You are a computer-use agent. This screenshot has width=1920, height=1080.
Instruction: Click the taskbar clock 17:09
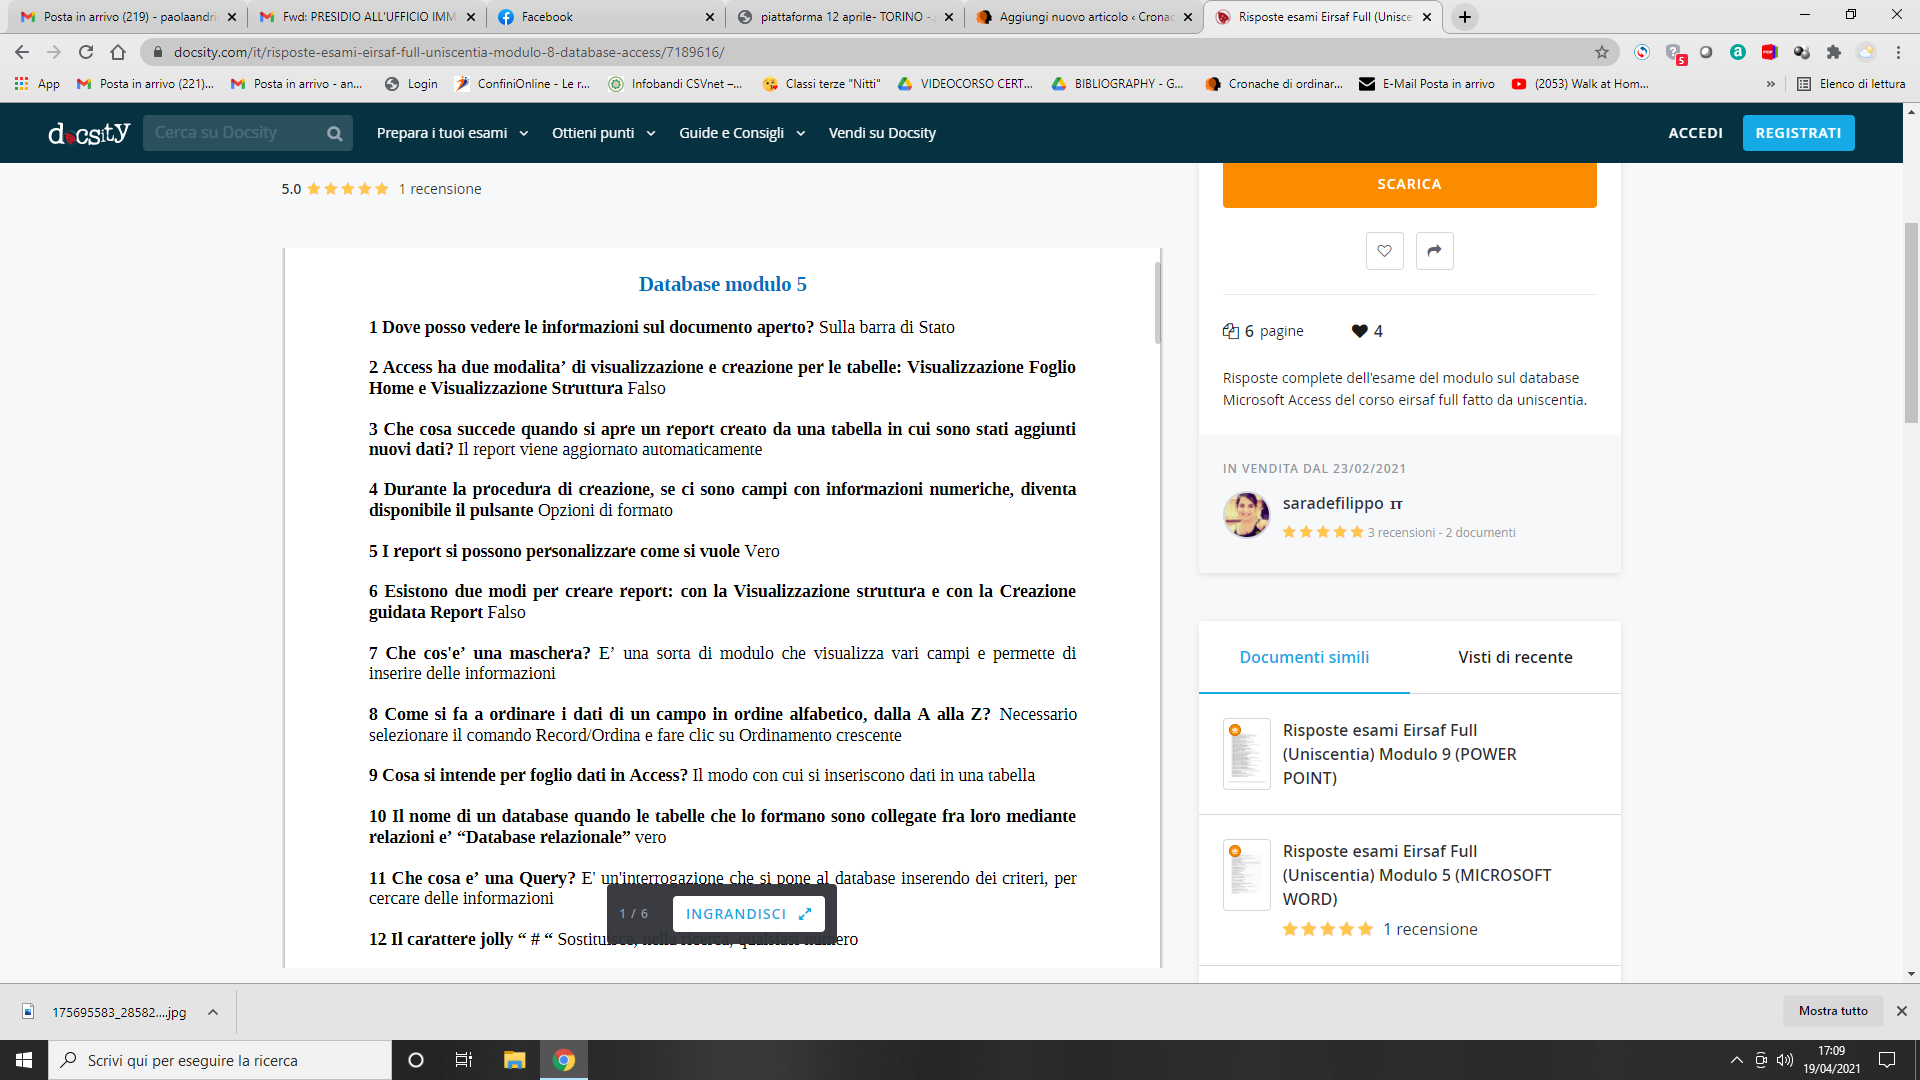click(1831, 1060)
